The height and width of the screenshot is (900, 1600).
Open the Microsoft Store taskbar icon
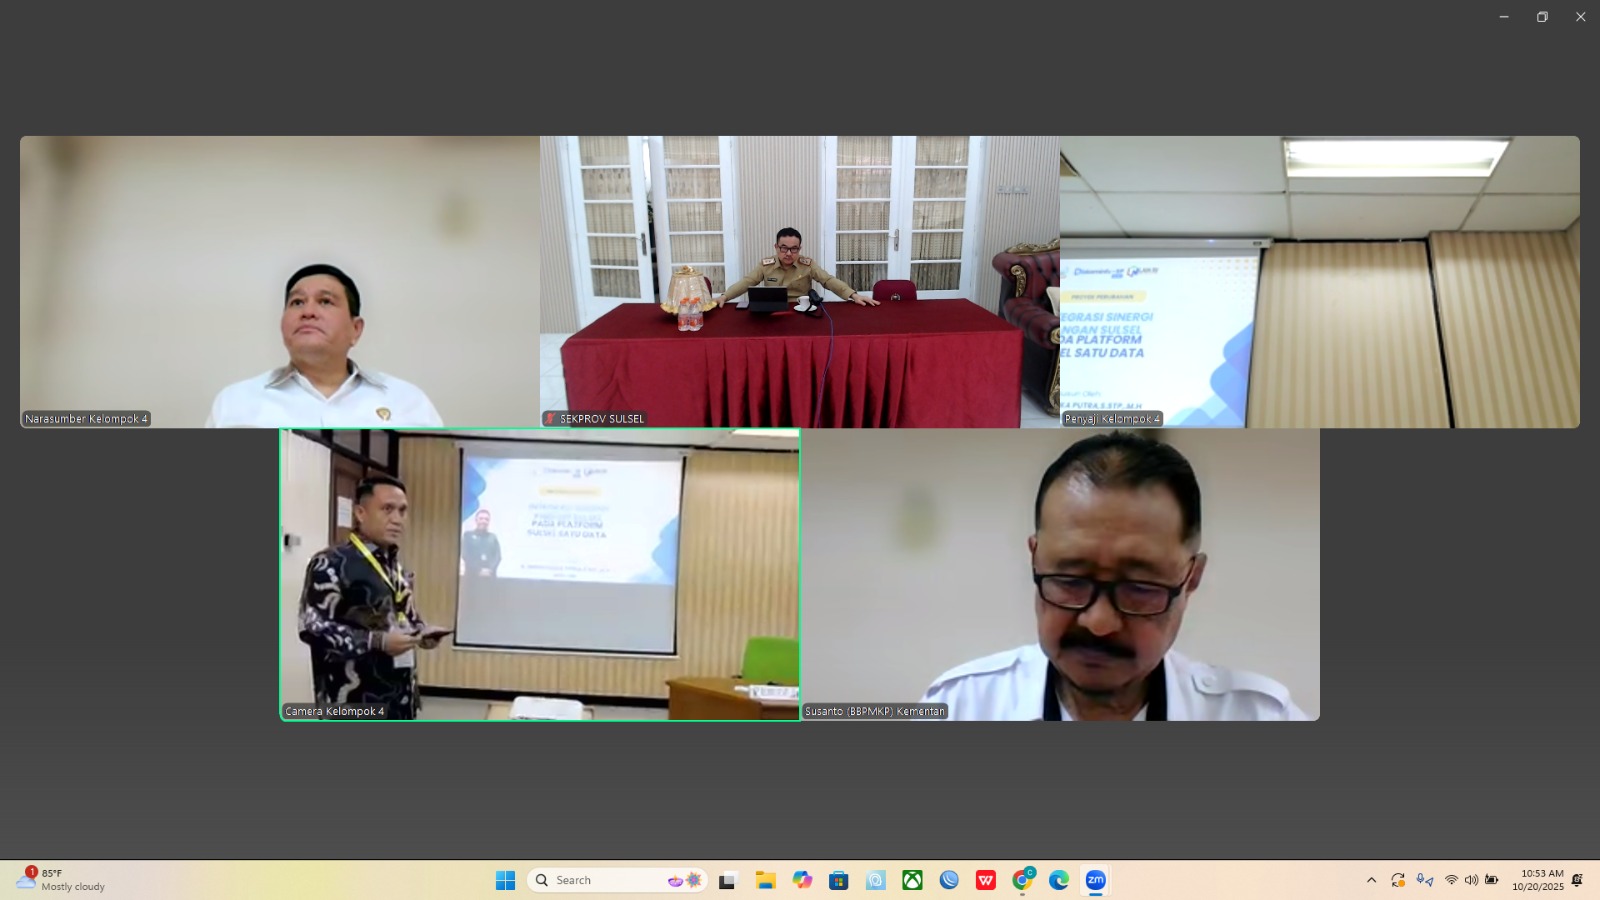[839, 880]
